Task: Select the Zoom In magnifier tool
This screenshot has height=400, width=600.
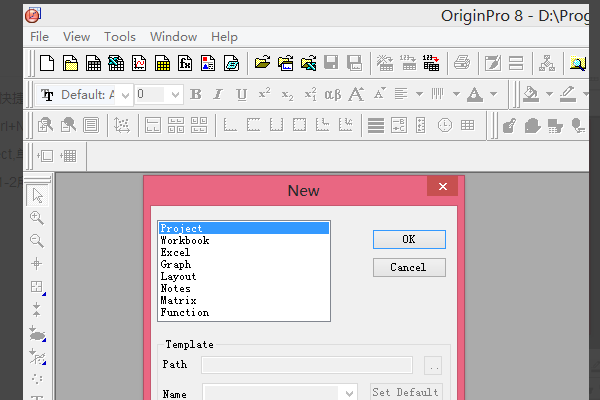Action: 37,218
